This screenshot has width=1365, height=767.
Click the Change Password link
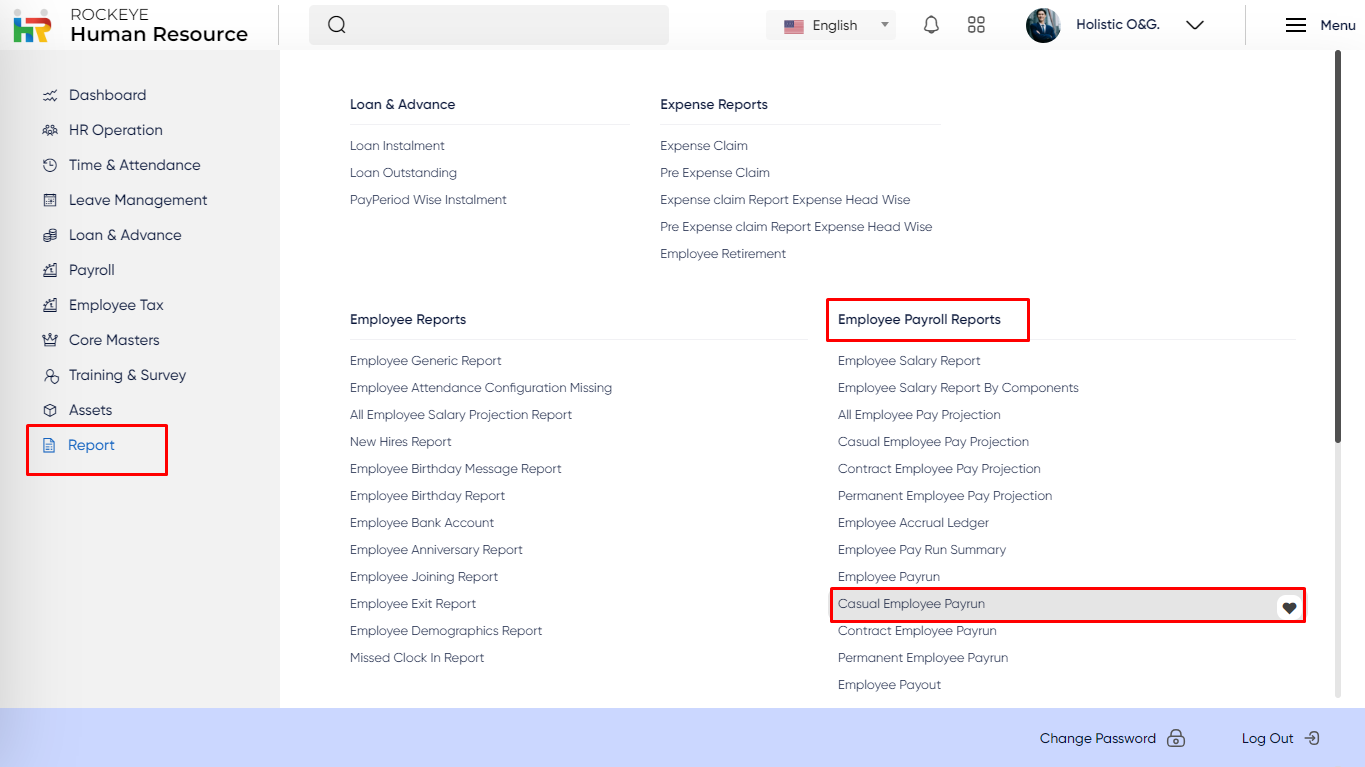coord(1097,738)
